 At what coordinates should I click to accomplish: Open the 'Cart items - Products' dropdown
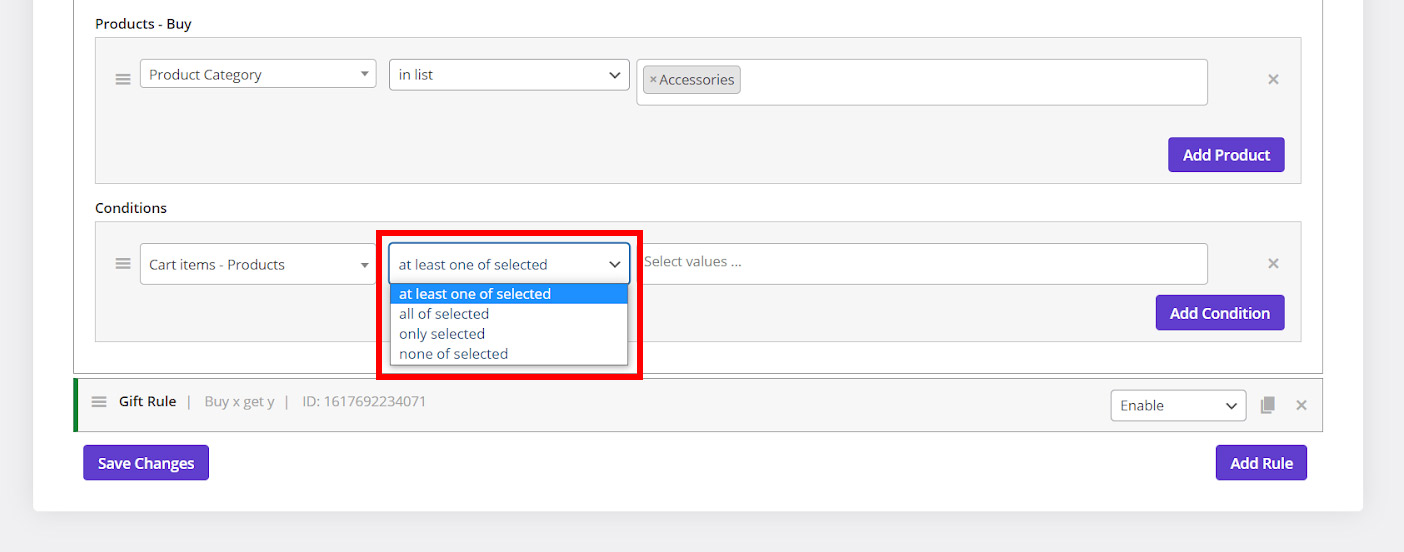258,265
